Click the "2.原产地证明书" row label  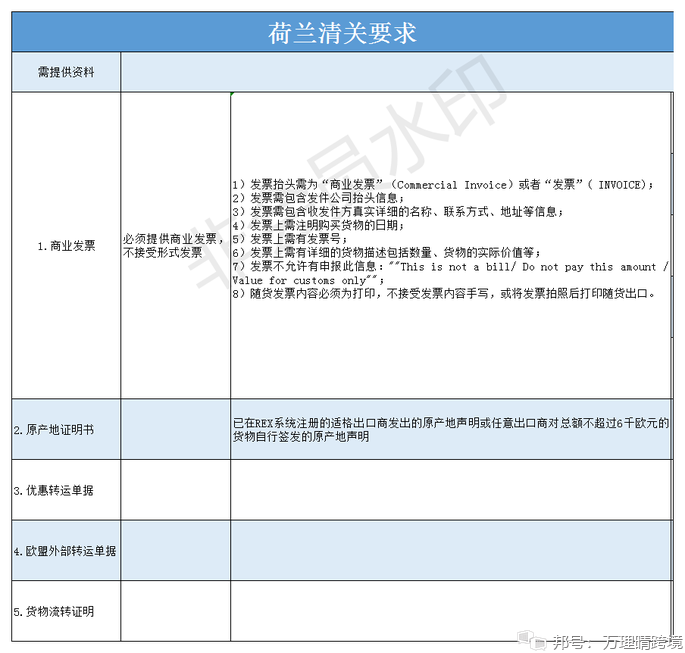pos(66,429)
